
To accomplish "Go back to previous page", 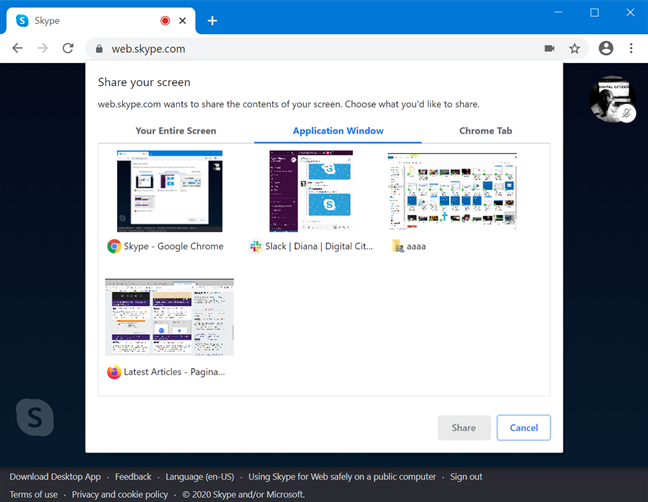I will (17, 48).
